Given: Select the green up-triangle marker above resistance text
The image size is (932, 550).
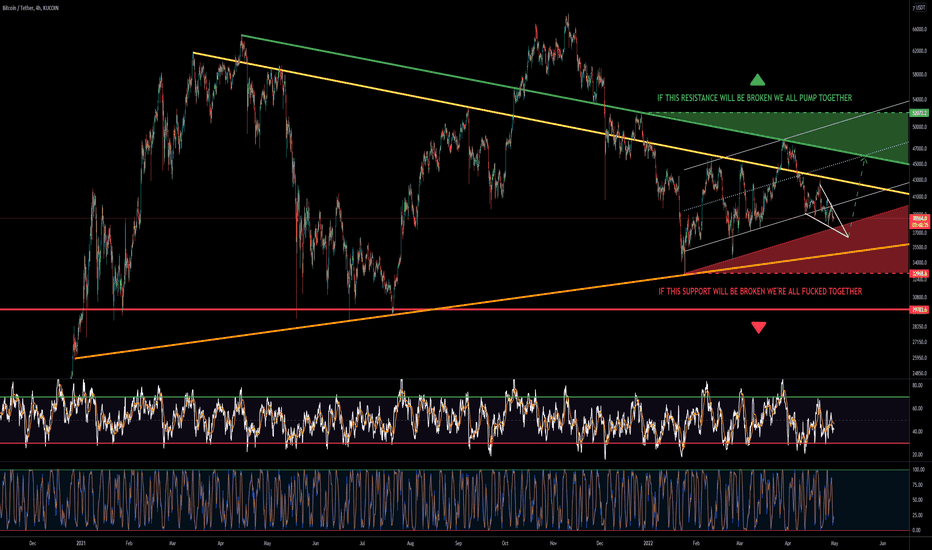Looking at the screenshot, I should pyautogui.click(x=757, y=80).
